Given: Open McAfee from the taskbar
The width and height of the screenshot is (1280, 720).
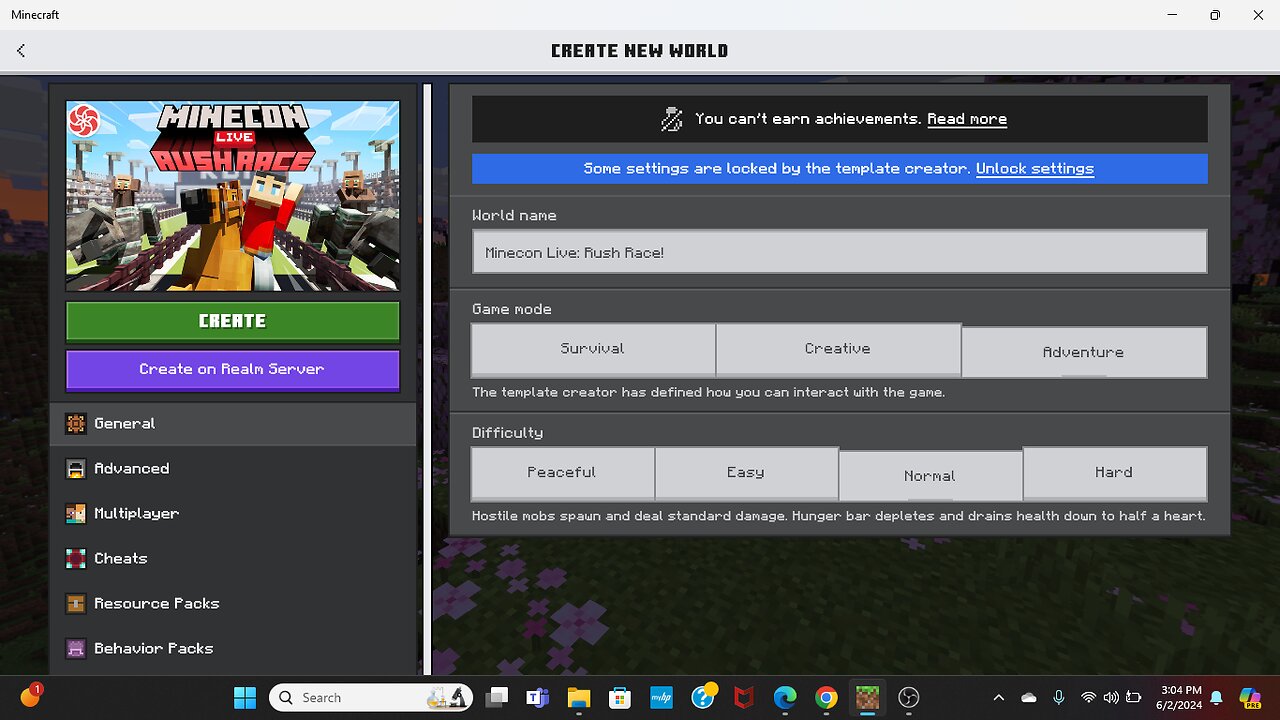Looking at the screenshot, I should (x=744, y=697).
